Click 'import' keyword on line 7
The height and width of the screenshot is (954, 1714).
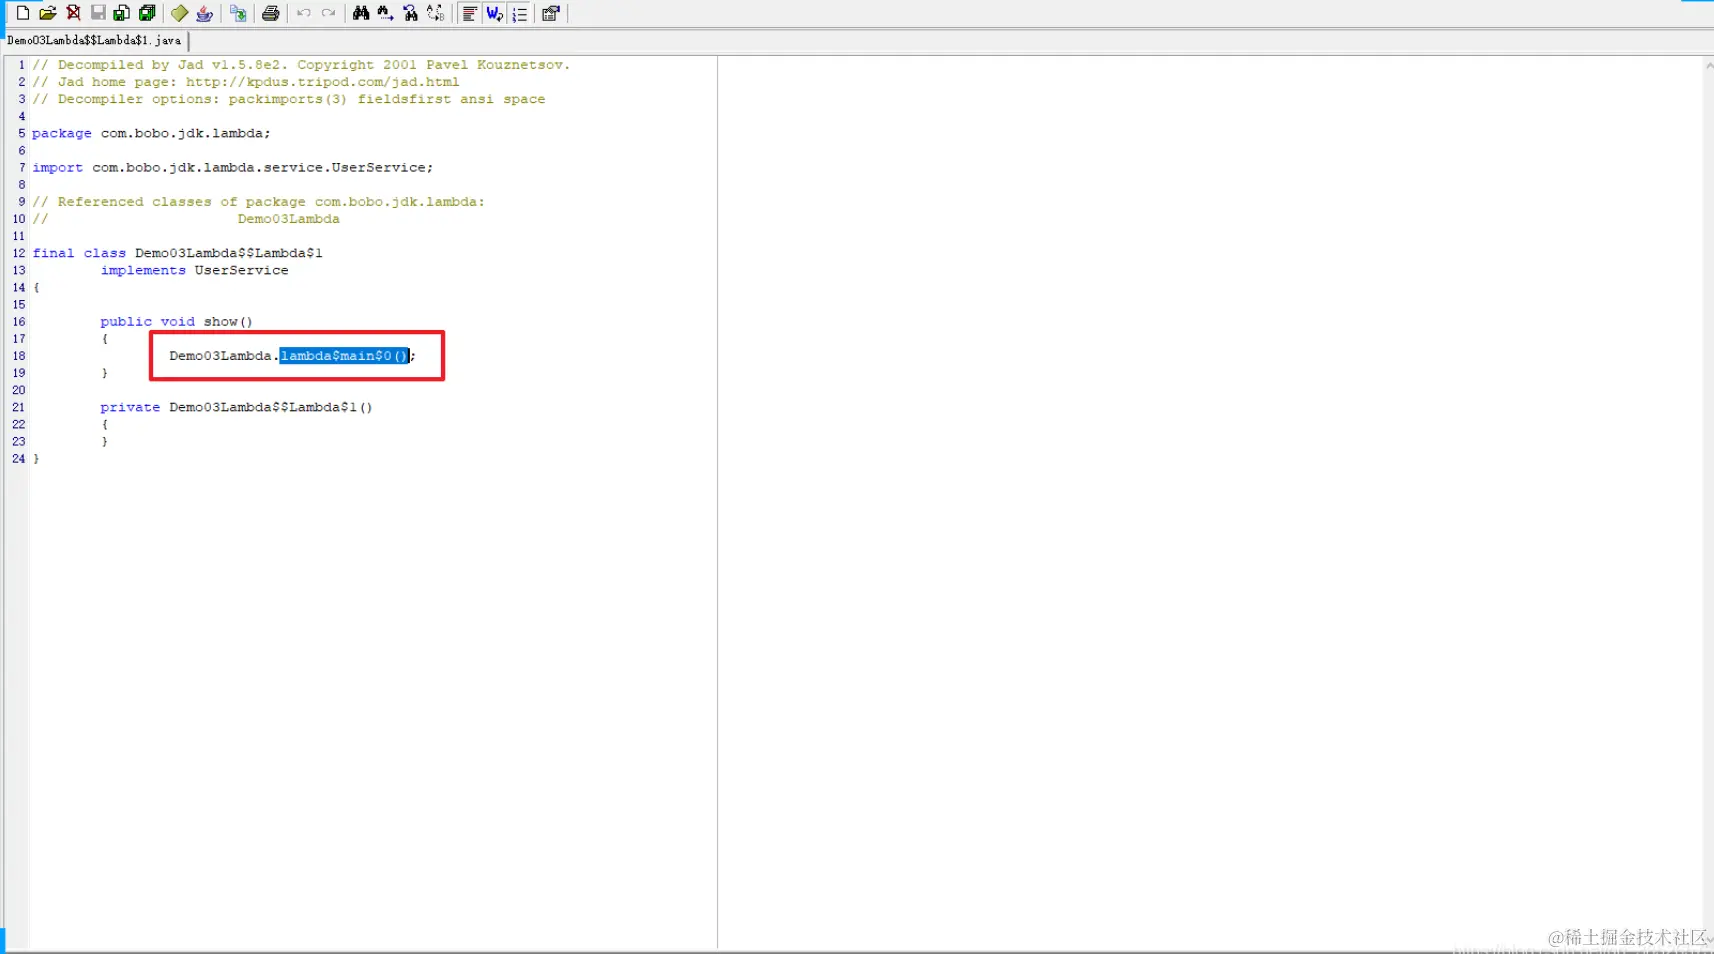pyautogui.click(x=57, y=167)
